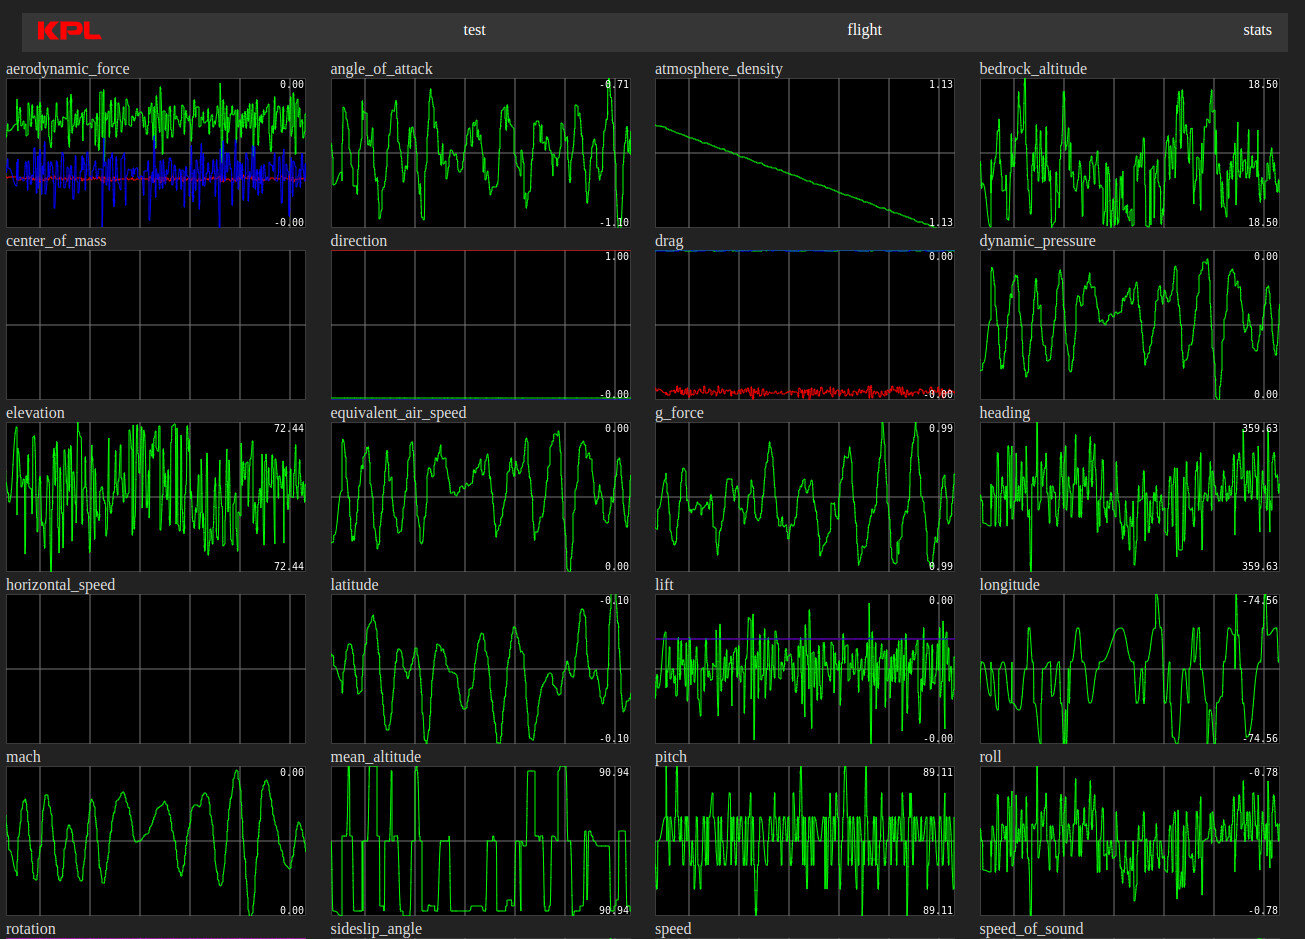
Task: Click the aerodynamic_force label
Action: click(68, 69)
